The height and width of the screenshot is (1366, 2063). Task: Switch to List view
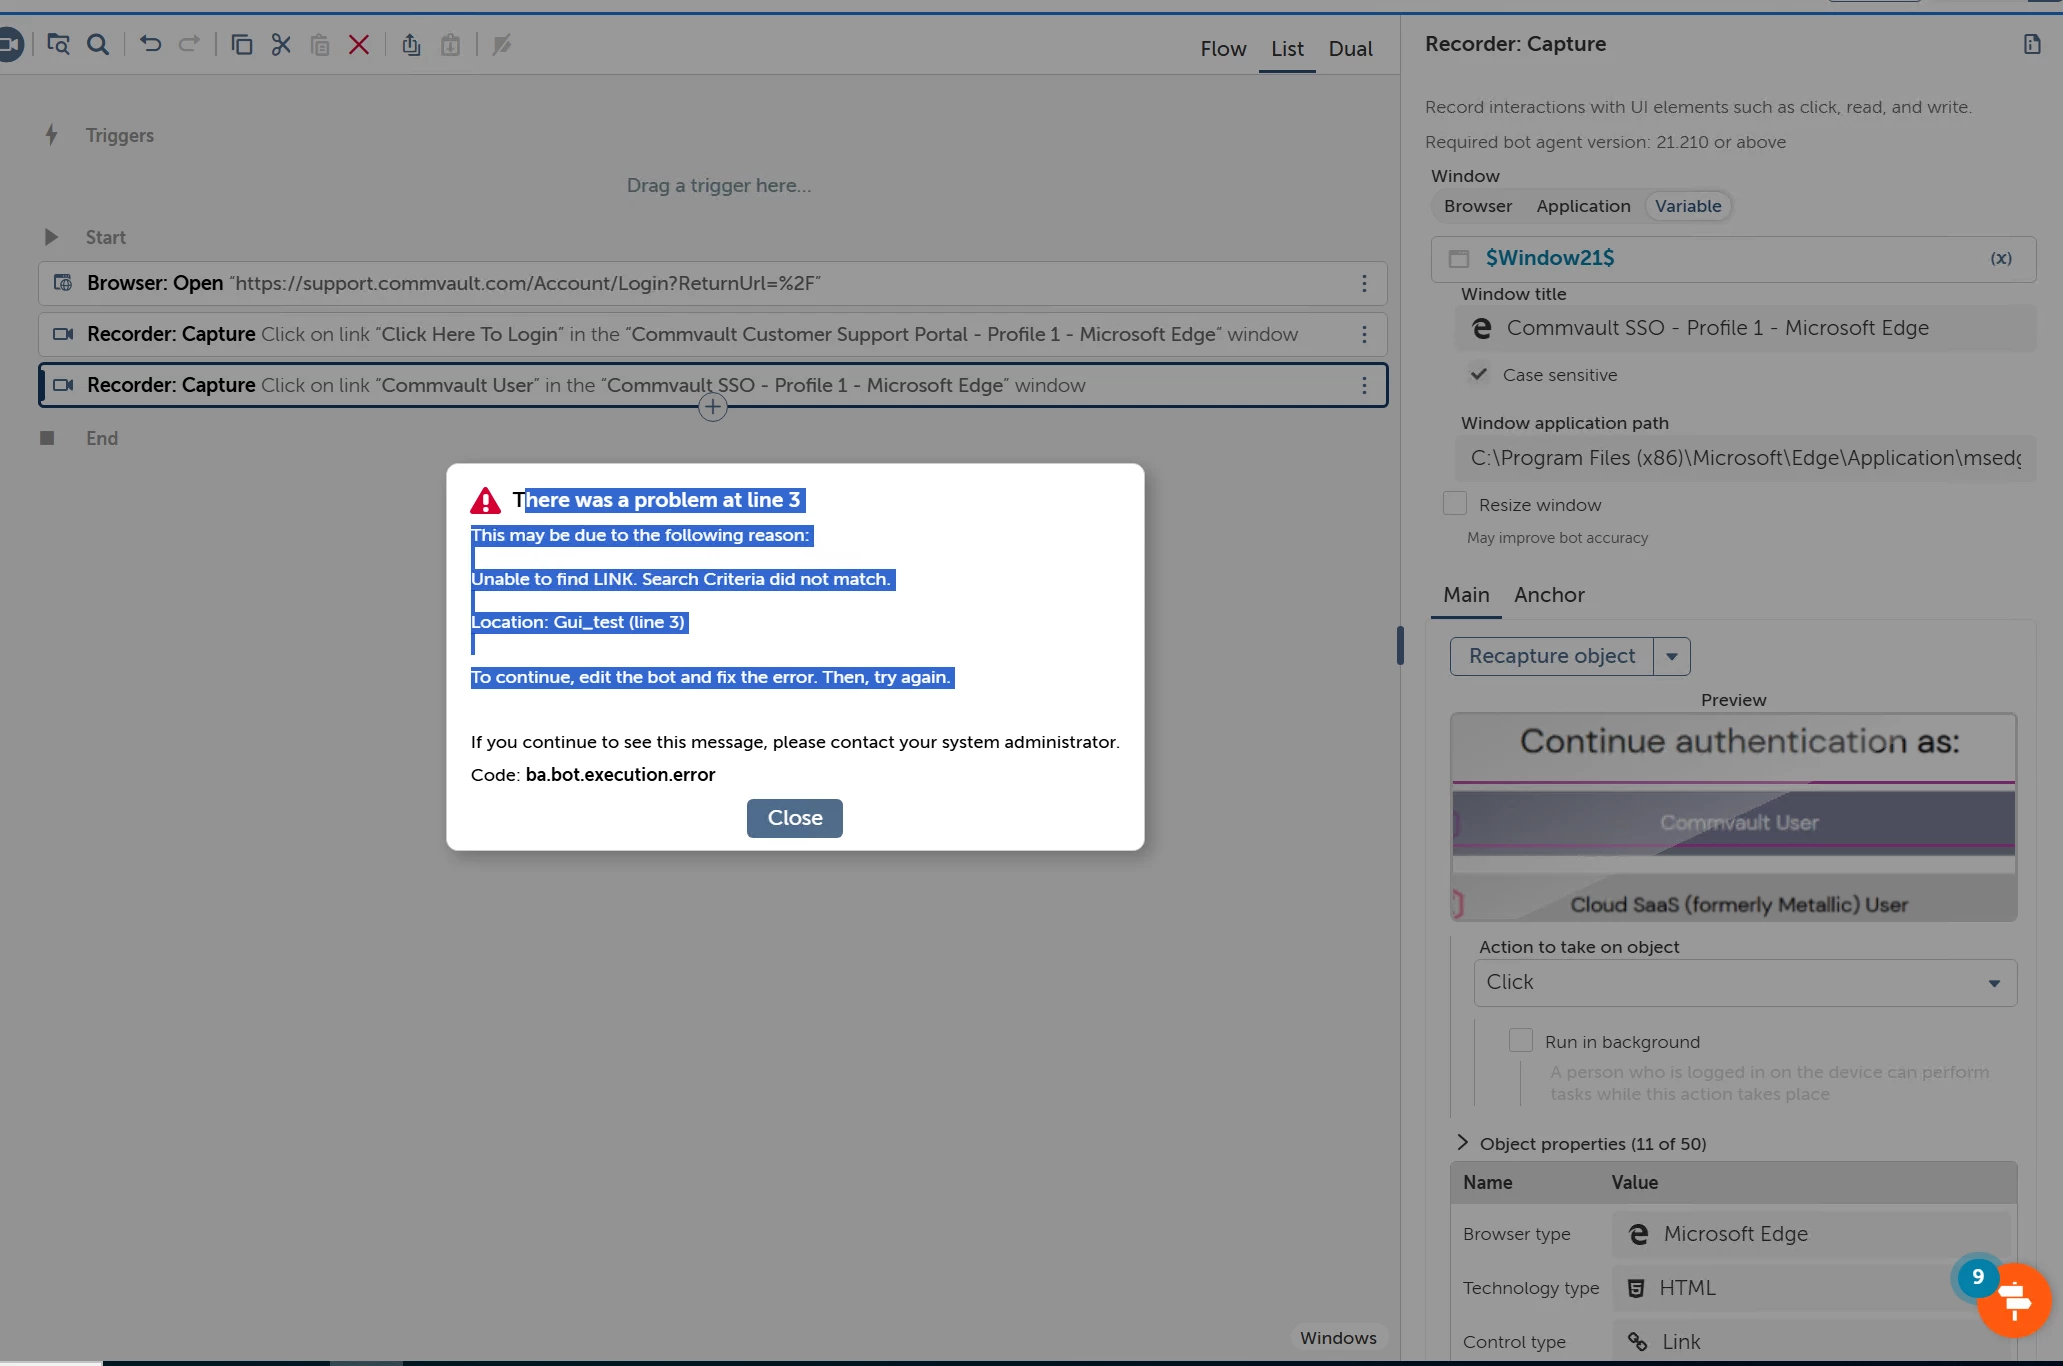tap(1287, 49)
